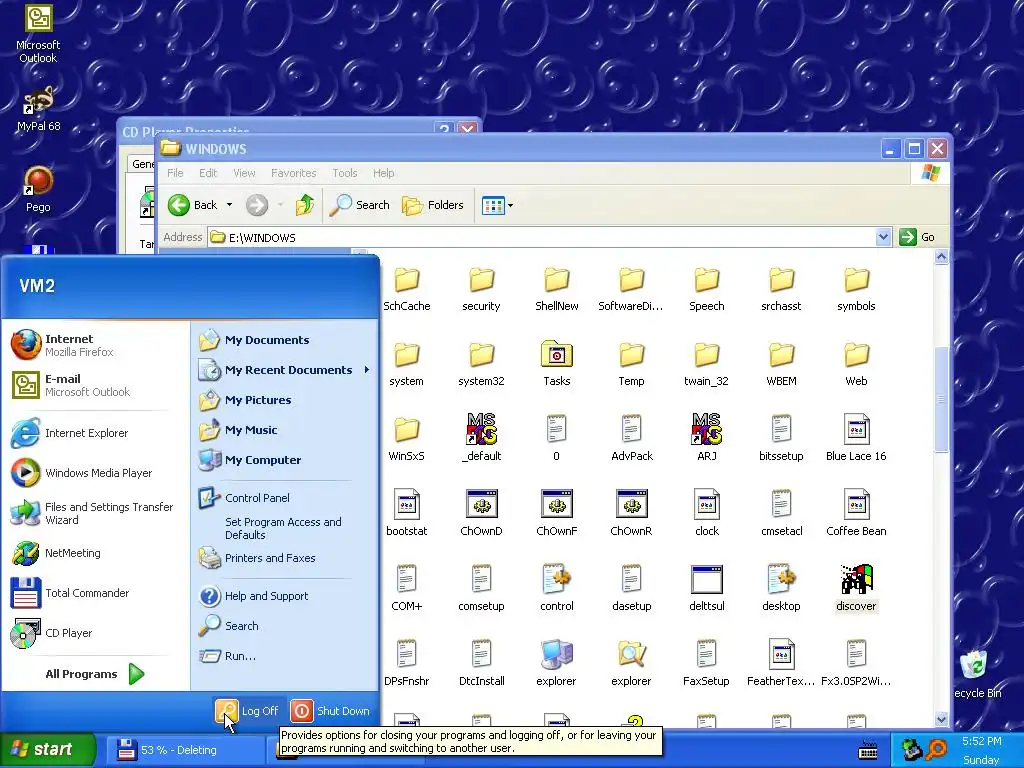The height and width of the screenshot is (768, 1024).
Task: Click the Up folder toolbar button
Action: 304,205
